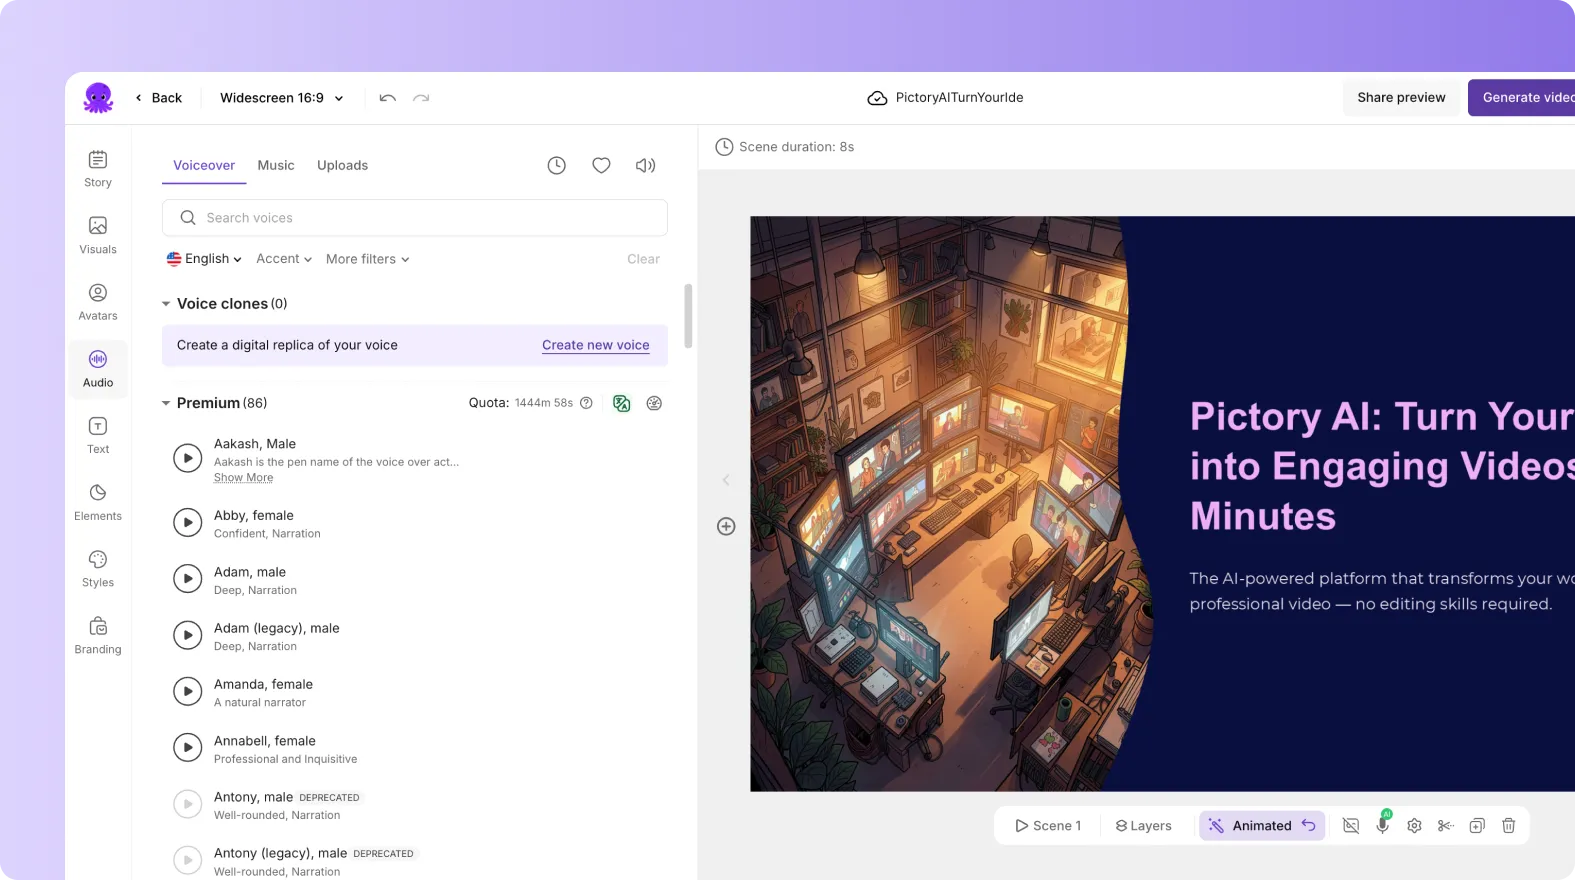Click the Create new voice link
The width and height of the screenshot is (1575, 880).
coord(596,345)
